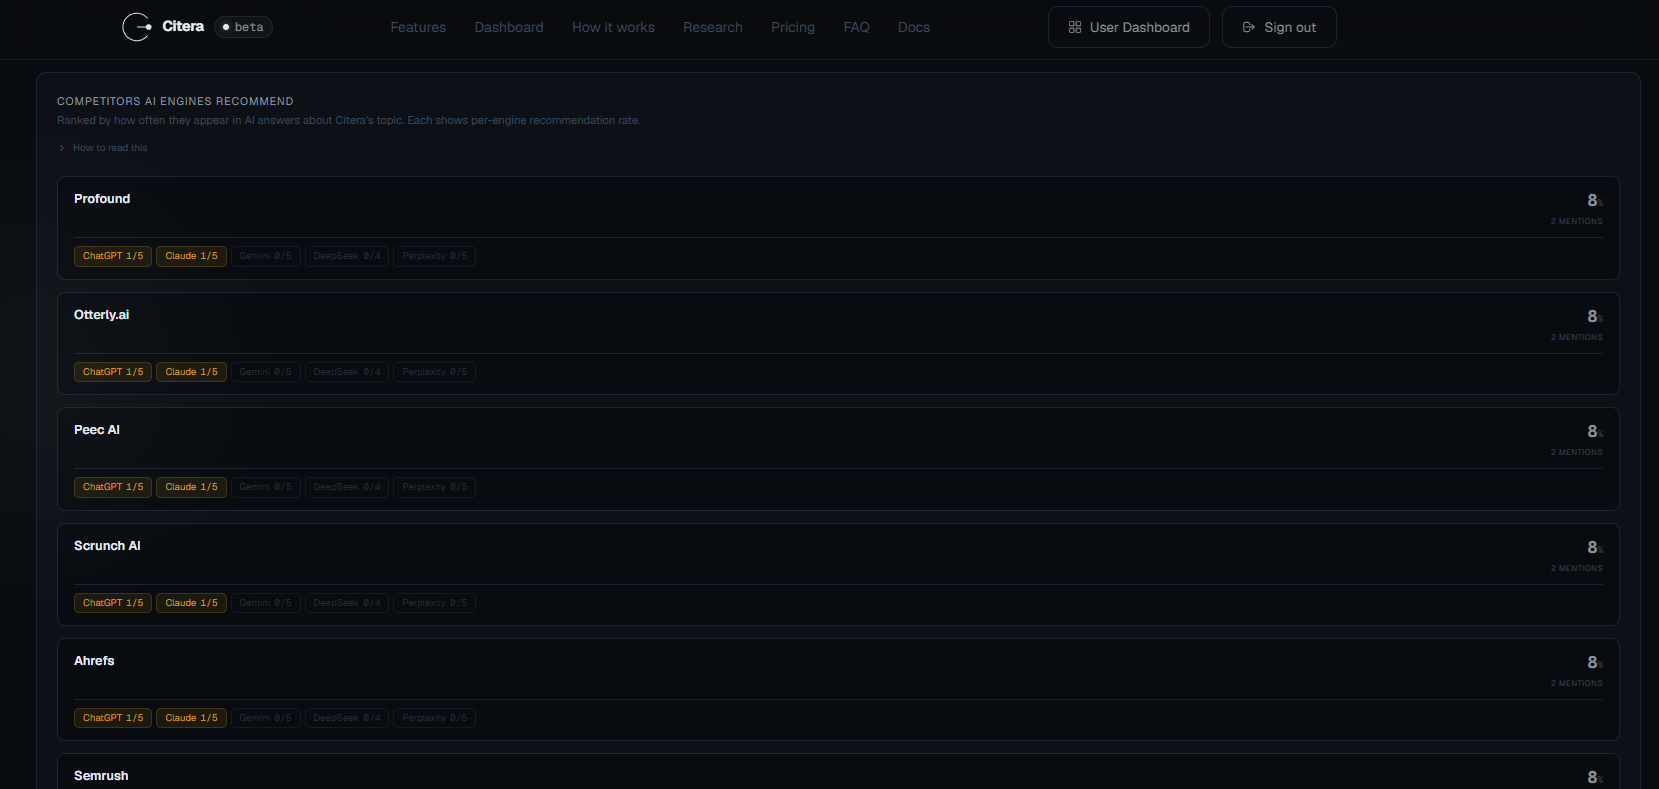Click Perplexity 0/5 chip in Otterly.ai card
This screenshot has width=1659, height=789.
coord(434,372)
